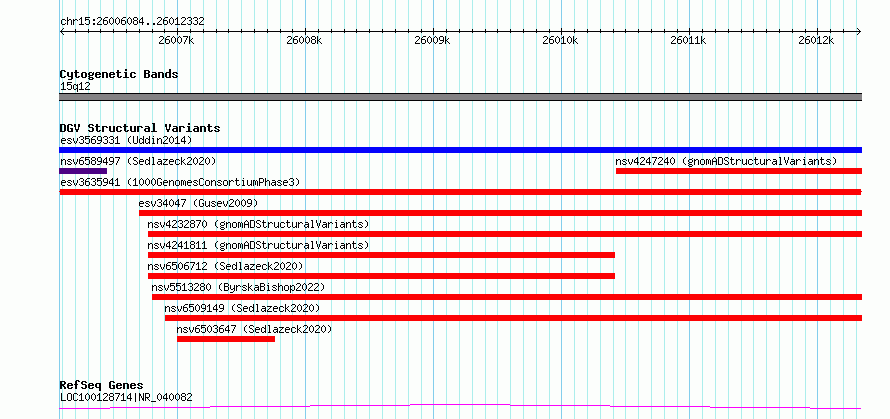Viewport: 890px width, 419px height.
Task: Click the LOC100128714|NR_040082 gene label
Action: tap(126, 397)
